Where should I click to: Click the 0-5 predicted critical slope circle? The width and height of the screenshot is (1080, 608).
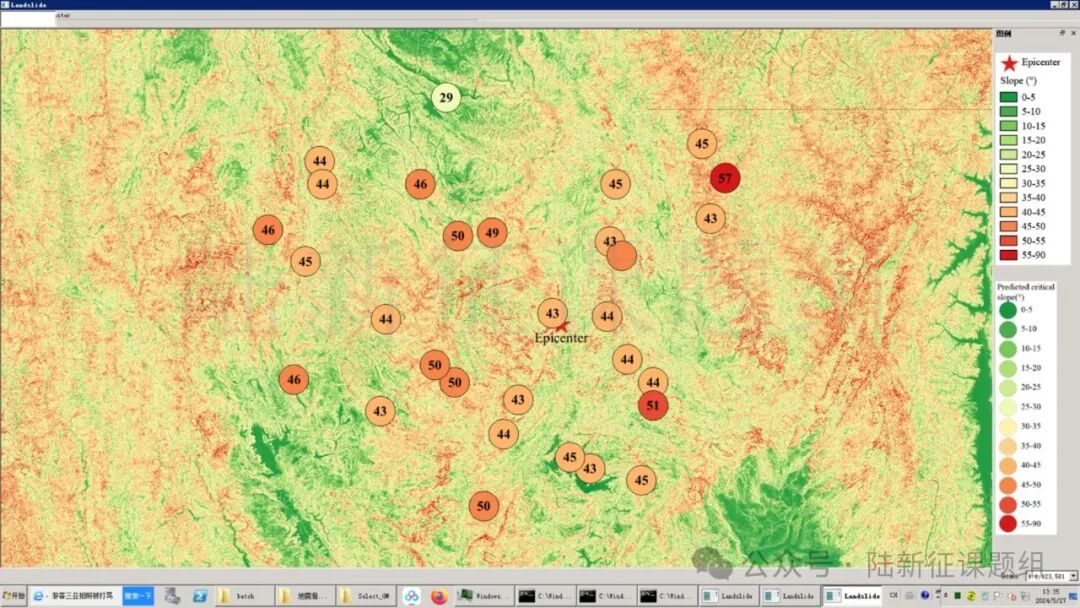(x=1007, y=310)
